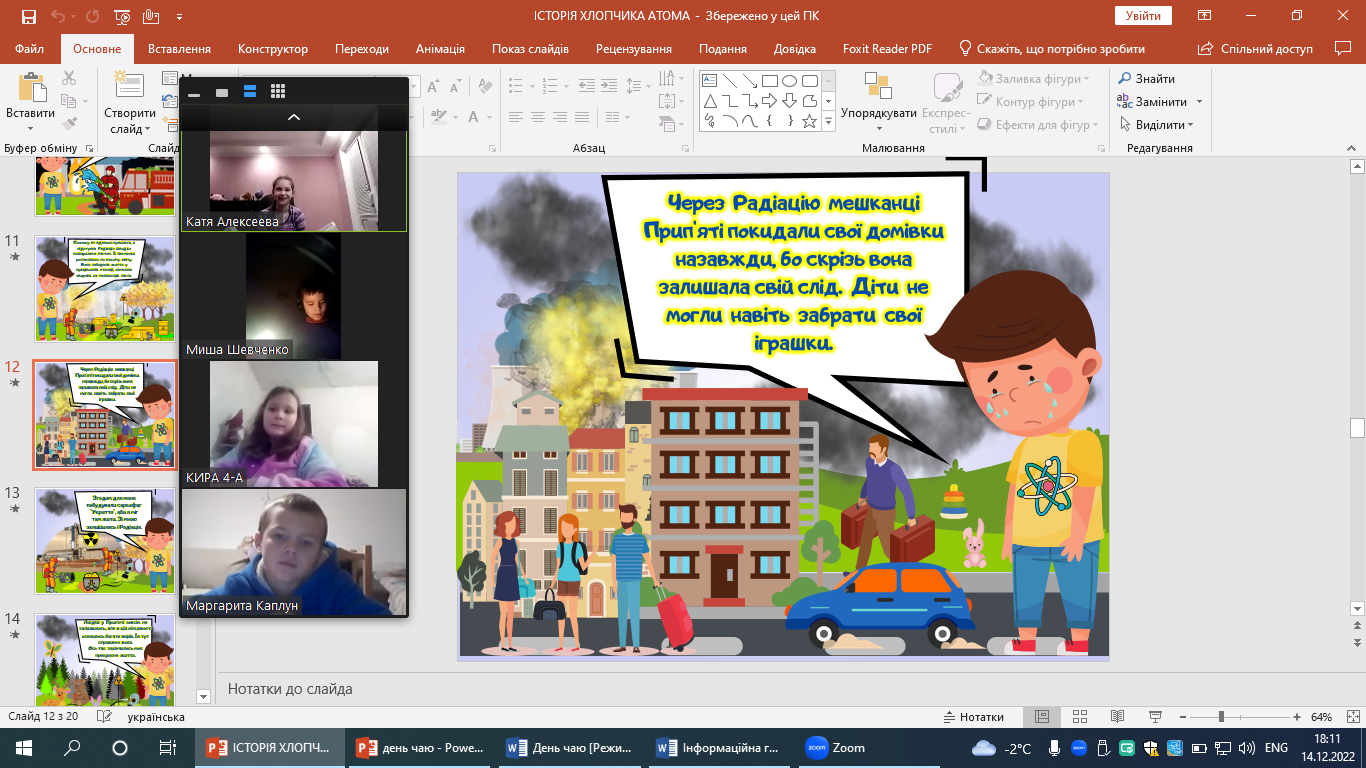Click spell check icon in status bar

pos(103,717)
